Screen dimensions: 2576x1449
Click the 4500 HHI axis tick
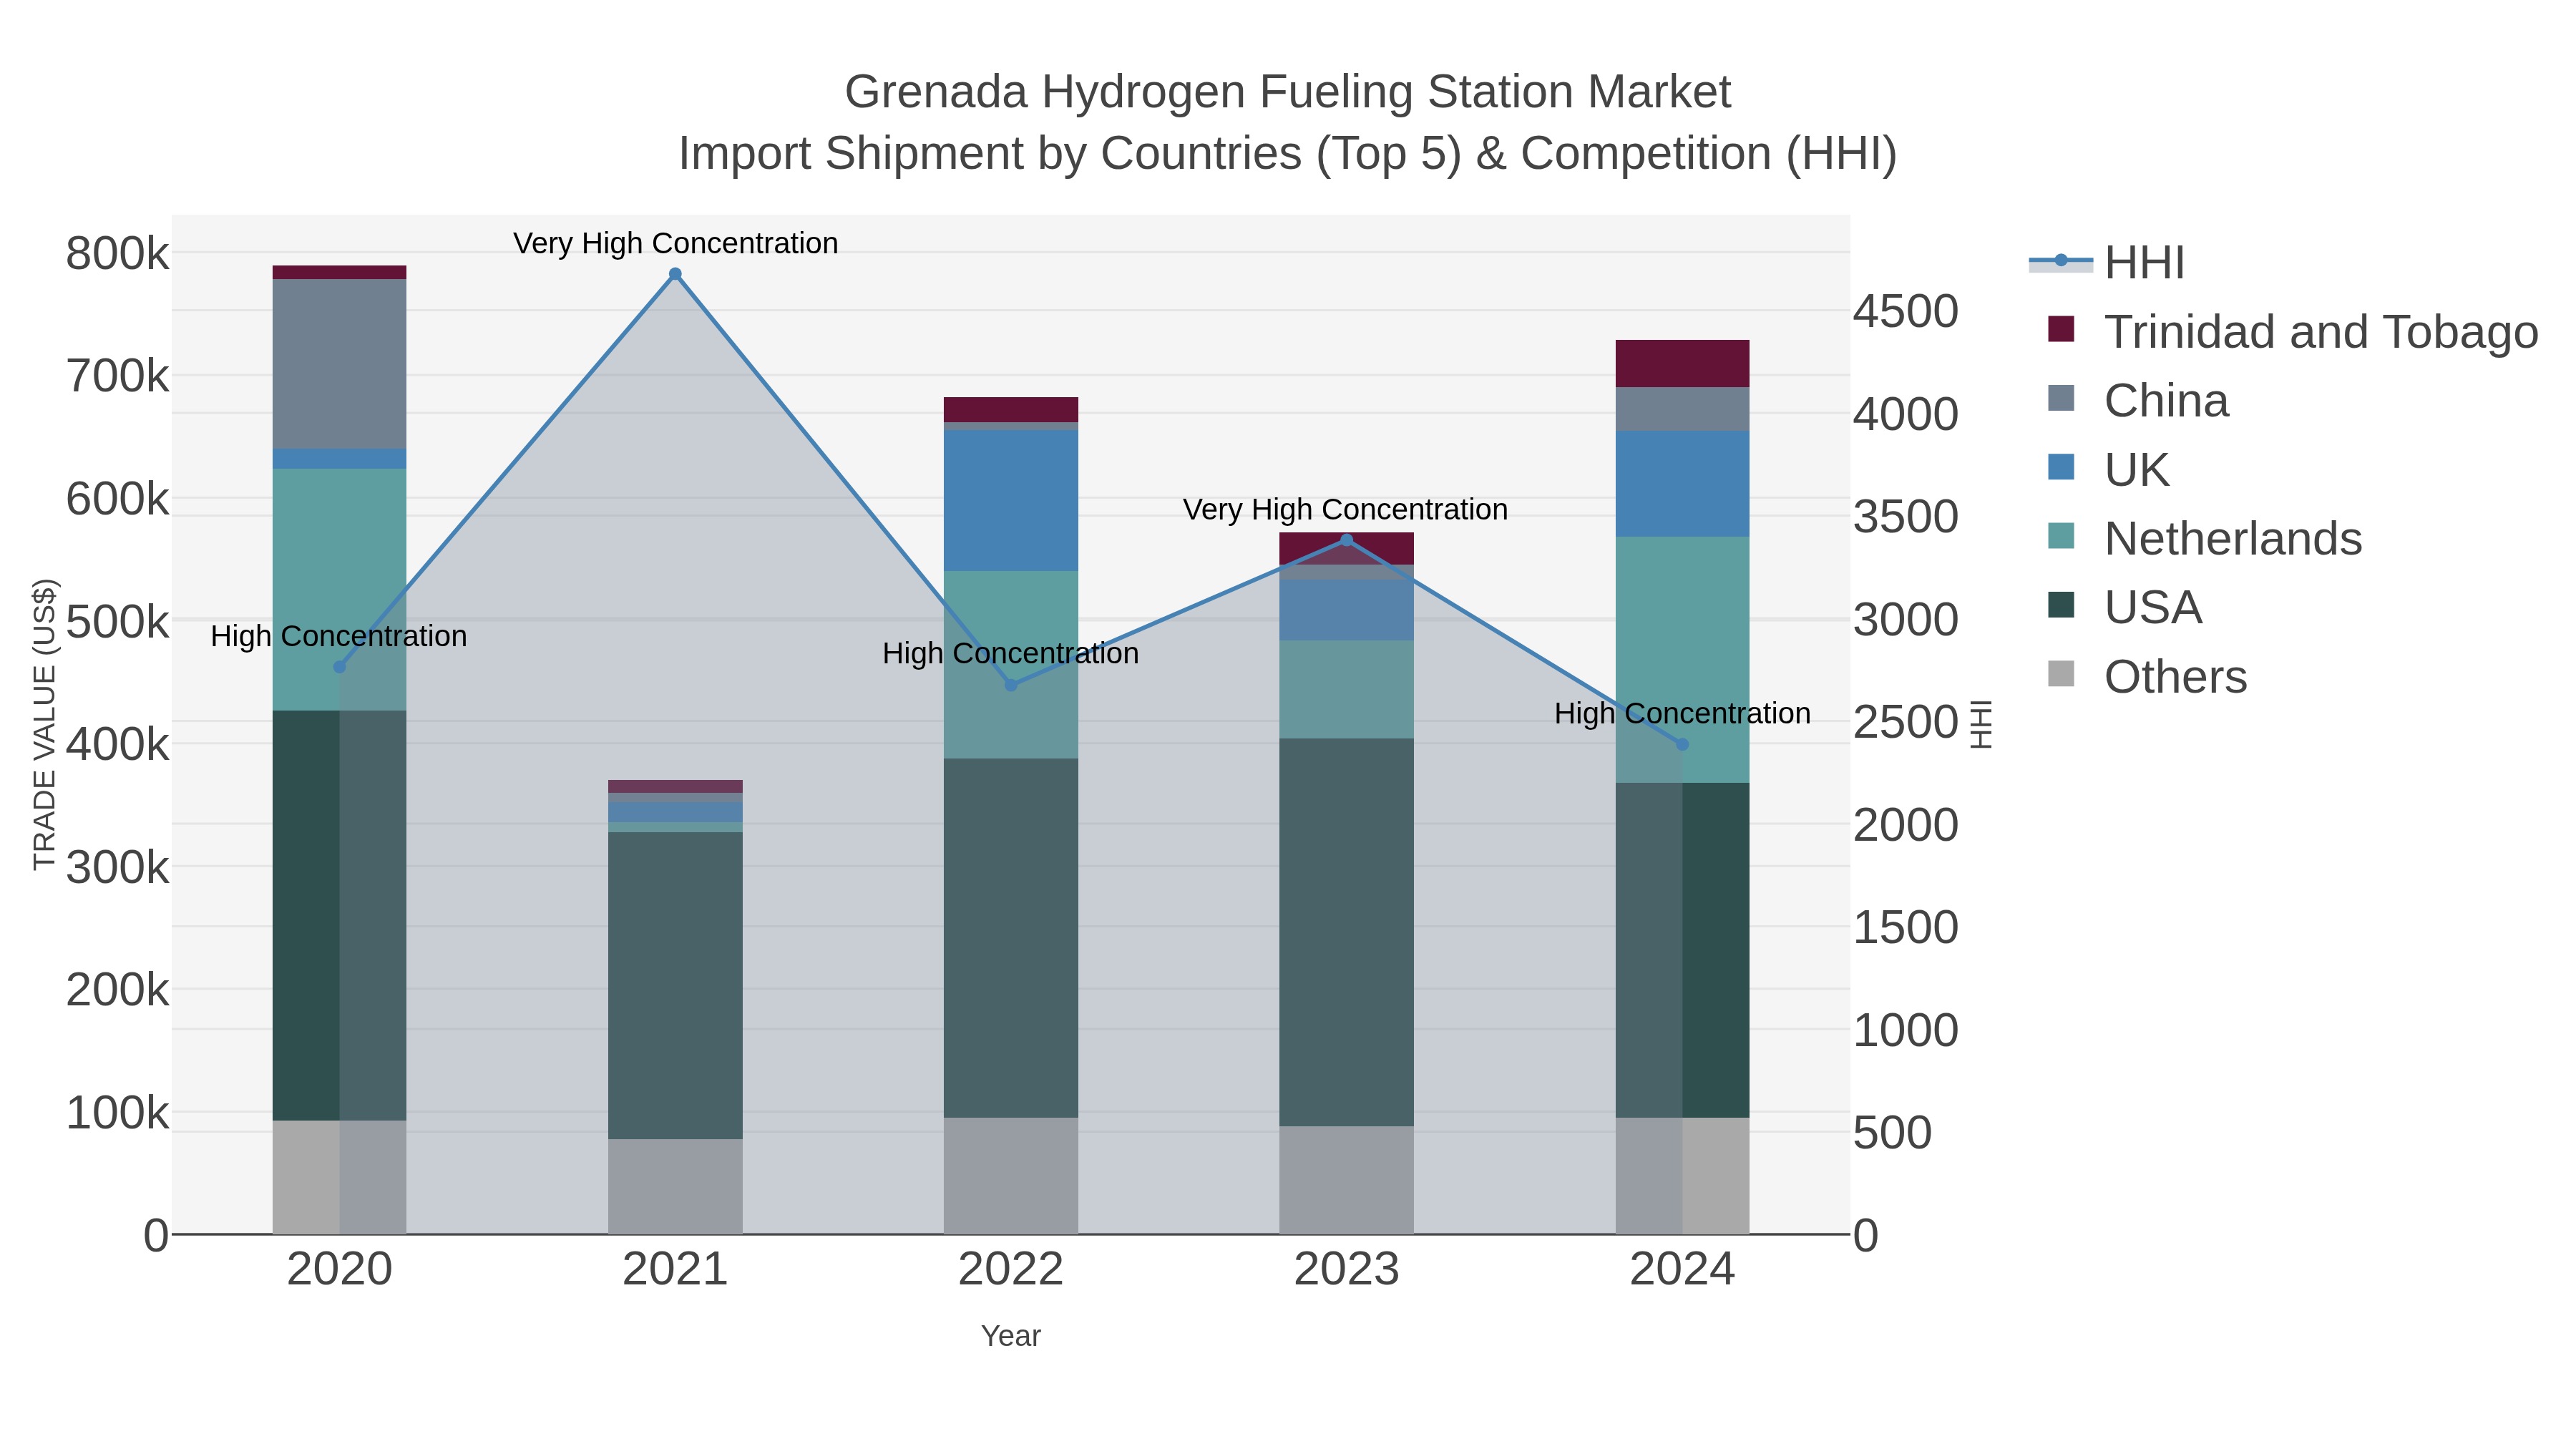(x=1906, y=311)
